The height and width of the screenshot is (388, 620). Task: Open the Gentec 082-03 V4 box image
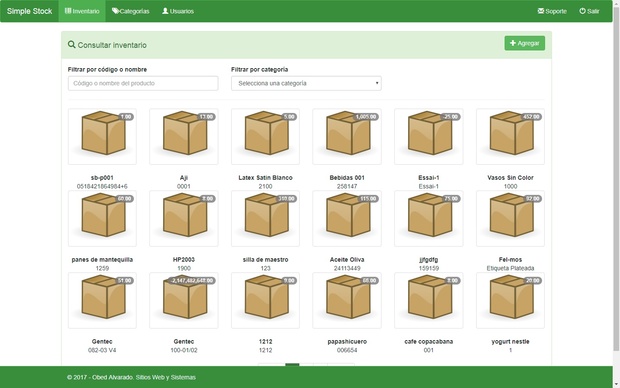[102, 300]
